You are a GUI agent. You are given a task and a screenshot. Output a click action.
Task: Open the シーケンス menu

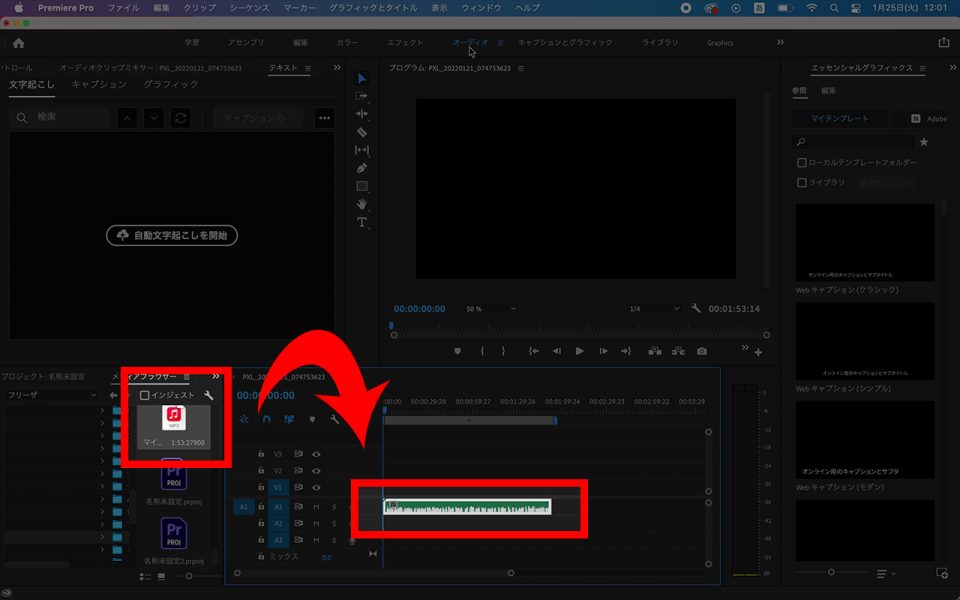(249, 7)
